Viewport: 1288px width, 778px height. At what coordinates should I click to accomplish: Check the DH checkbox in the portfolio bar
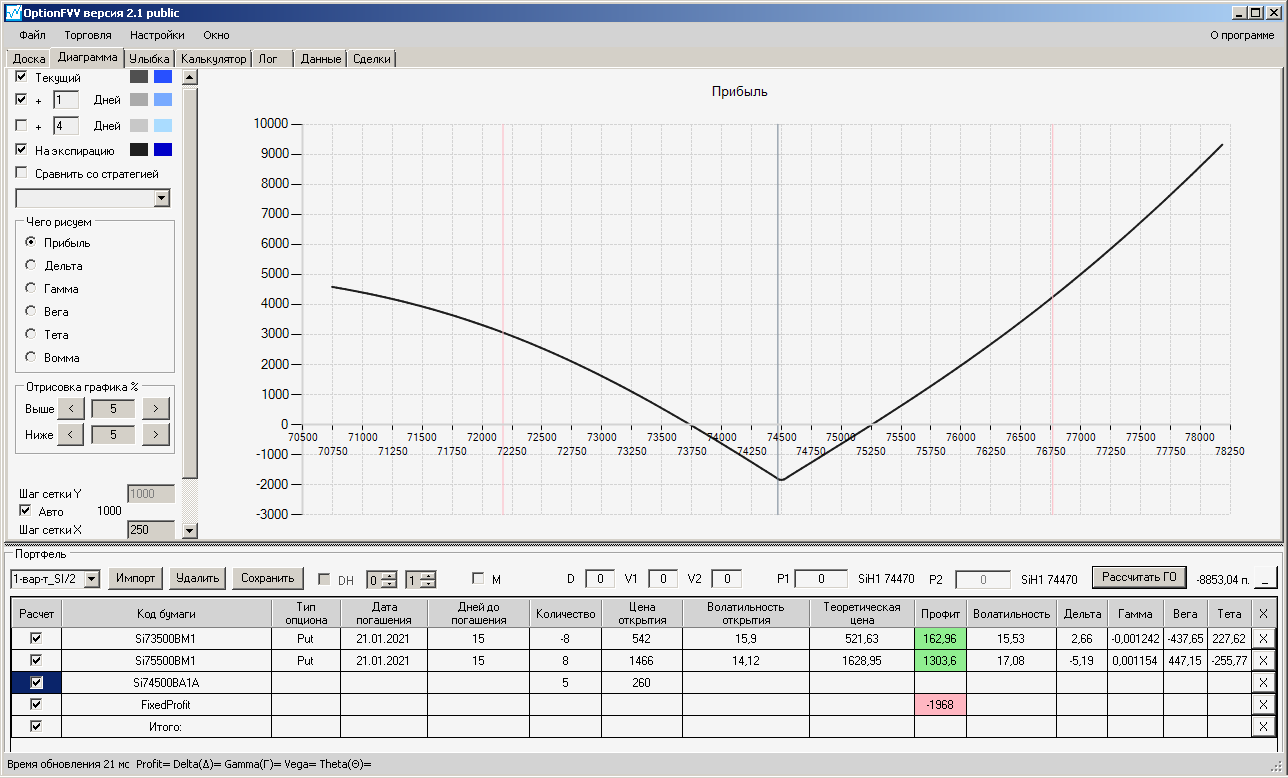tap(324, 579)
